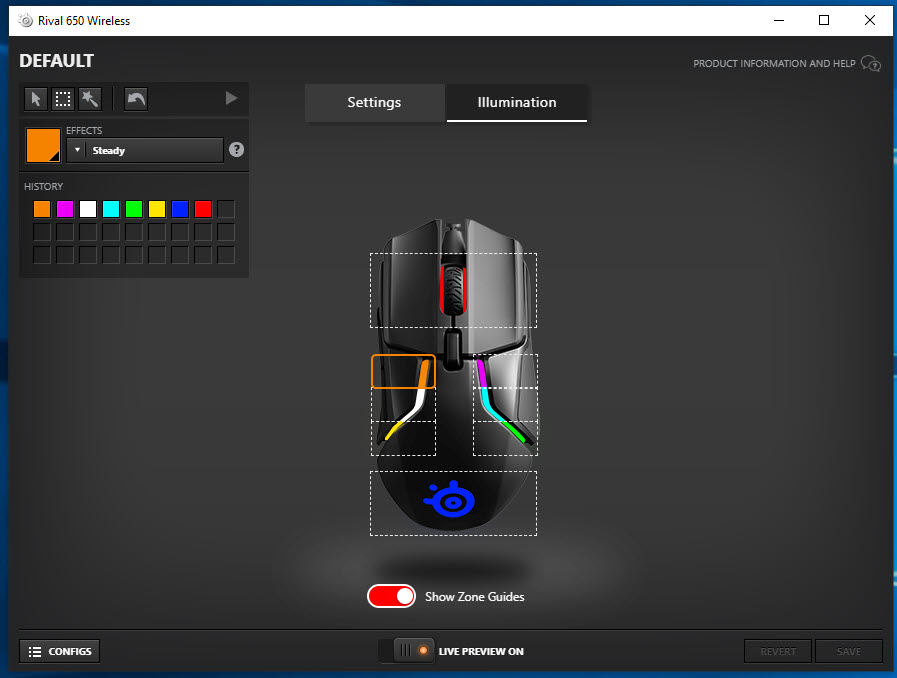Click the Save button
Viewport: 897px width, 678px height.
point(848,651)
